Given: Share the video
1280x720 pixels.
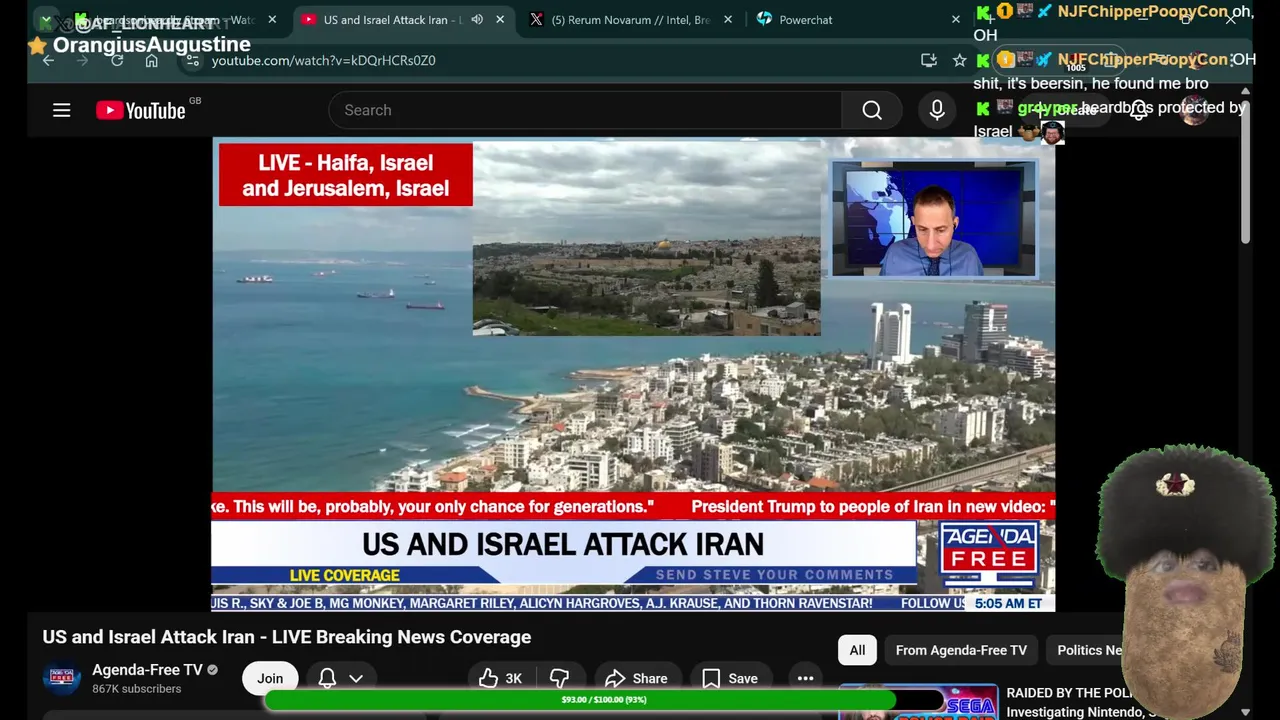Looking at the screenshot, I should click(636, 678).
